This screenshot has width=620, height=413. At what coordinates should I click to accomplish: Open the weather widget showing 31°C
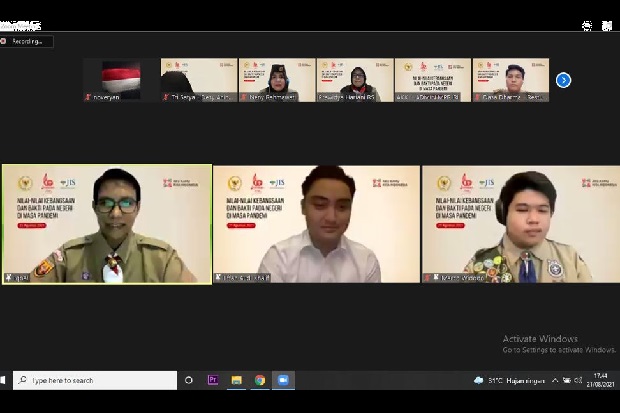tap(509, 381)
